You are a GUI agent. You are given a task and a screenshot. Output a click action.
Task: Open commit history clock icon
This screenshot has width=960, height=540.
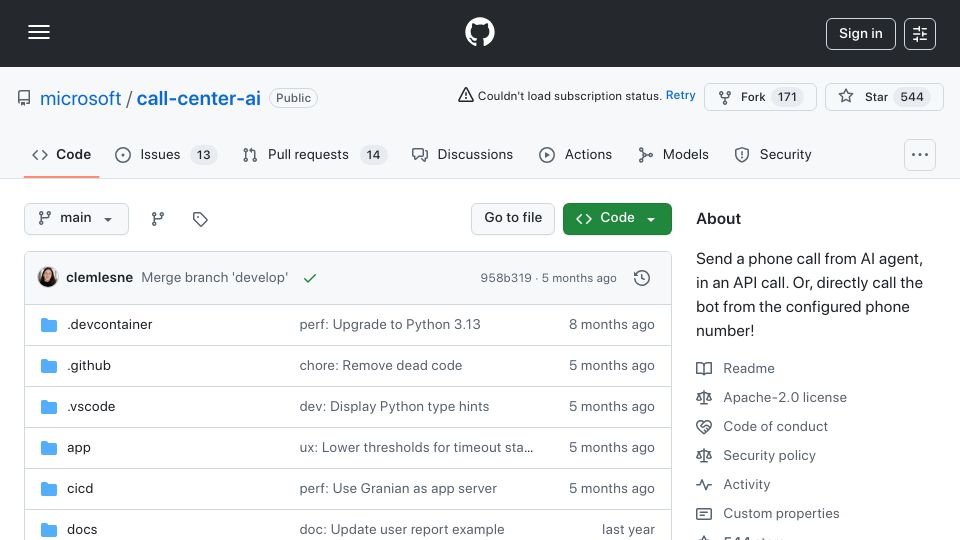(x=642, y=278)
